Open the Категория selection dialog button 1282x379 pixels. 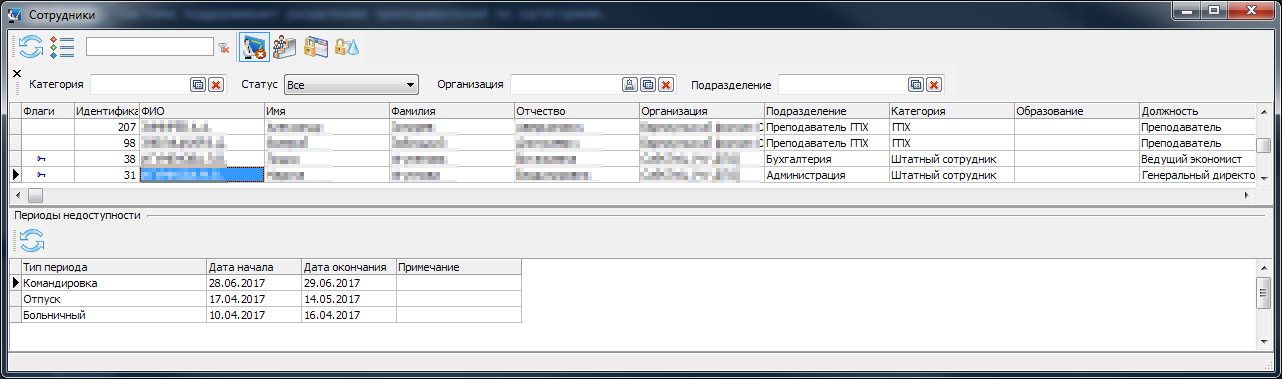point(198,85)
